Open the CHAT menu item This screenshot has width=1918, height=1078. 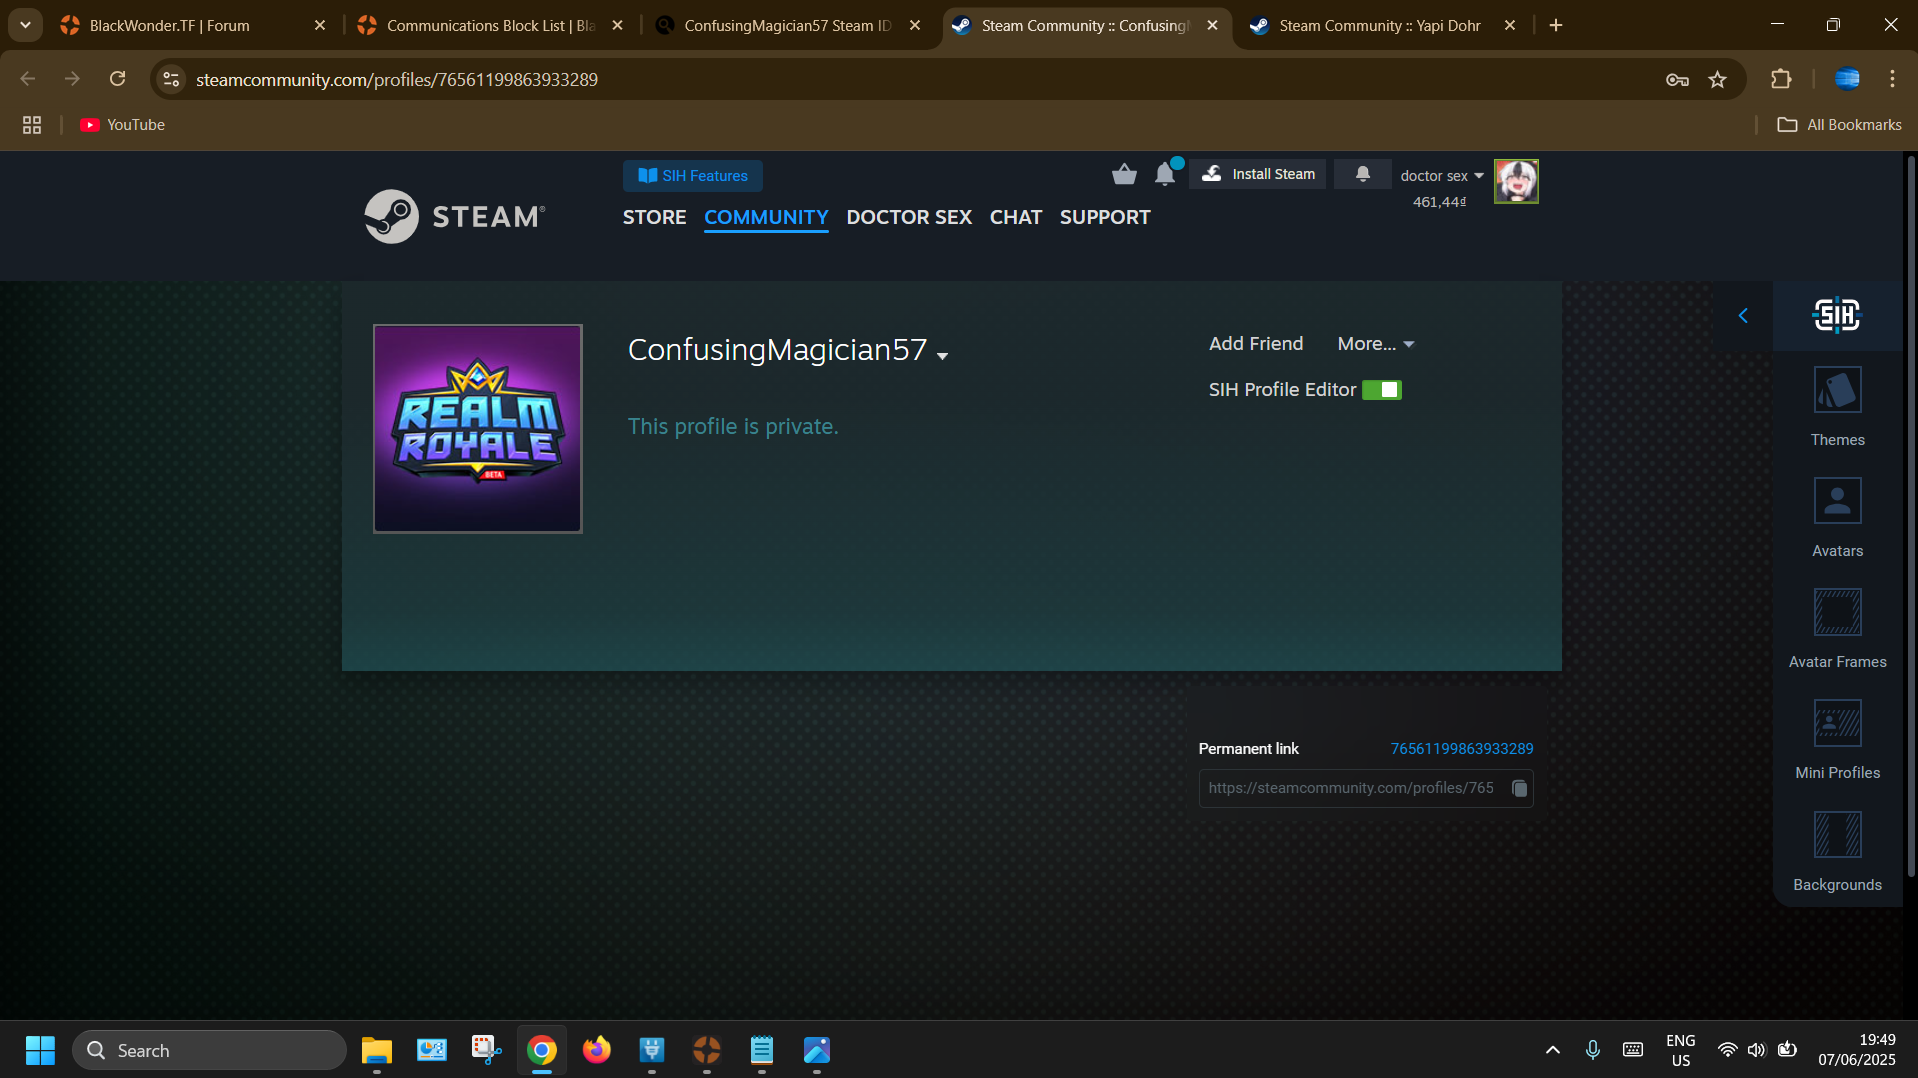pyautogui.click(x=1015, y=217)
